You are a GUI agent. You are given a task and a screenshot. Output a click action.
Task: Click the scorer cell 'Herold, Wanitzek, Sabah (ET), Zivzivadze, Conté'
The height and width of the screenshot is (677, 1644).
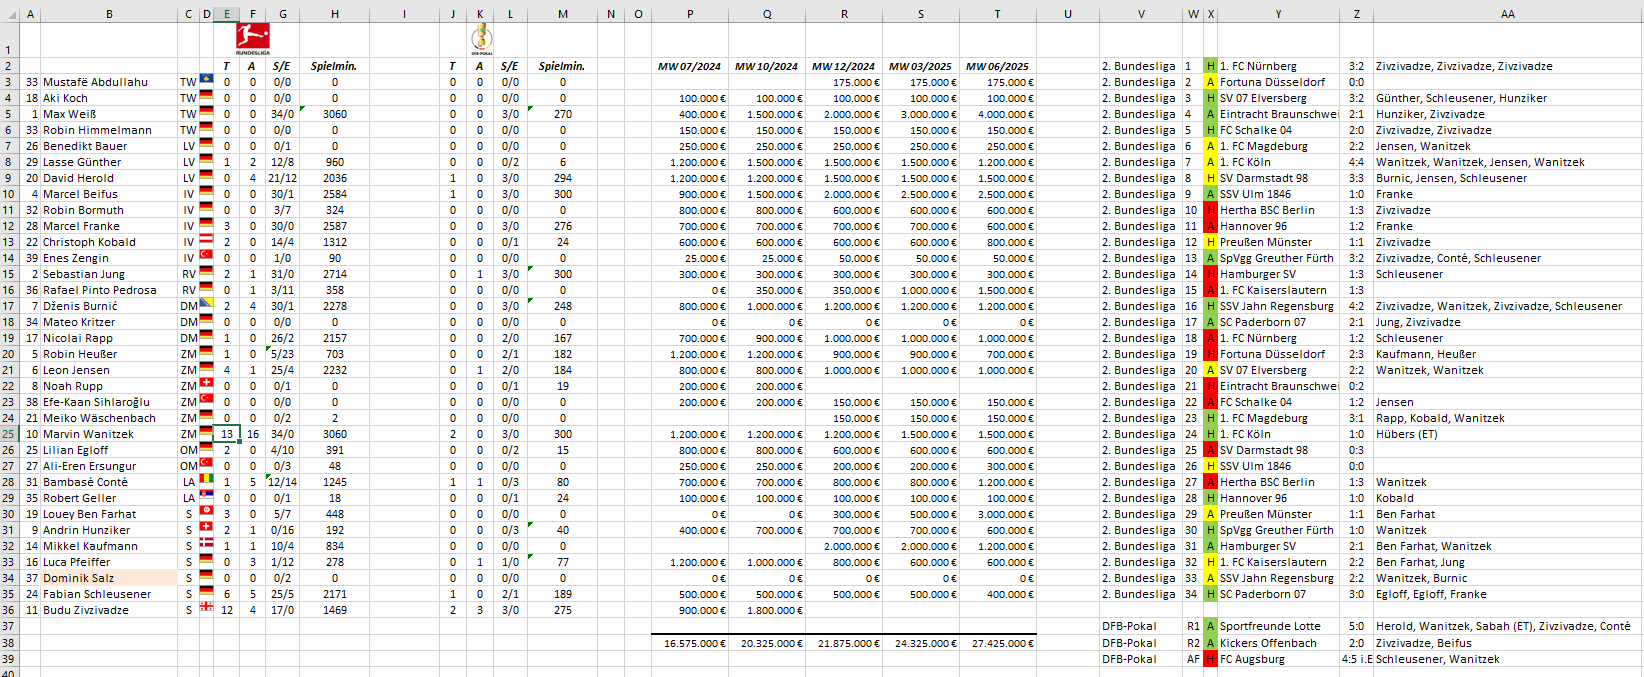click(x=1503, y=626)
